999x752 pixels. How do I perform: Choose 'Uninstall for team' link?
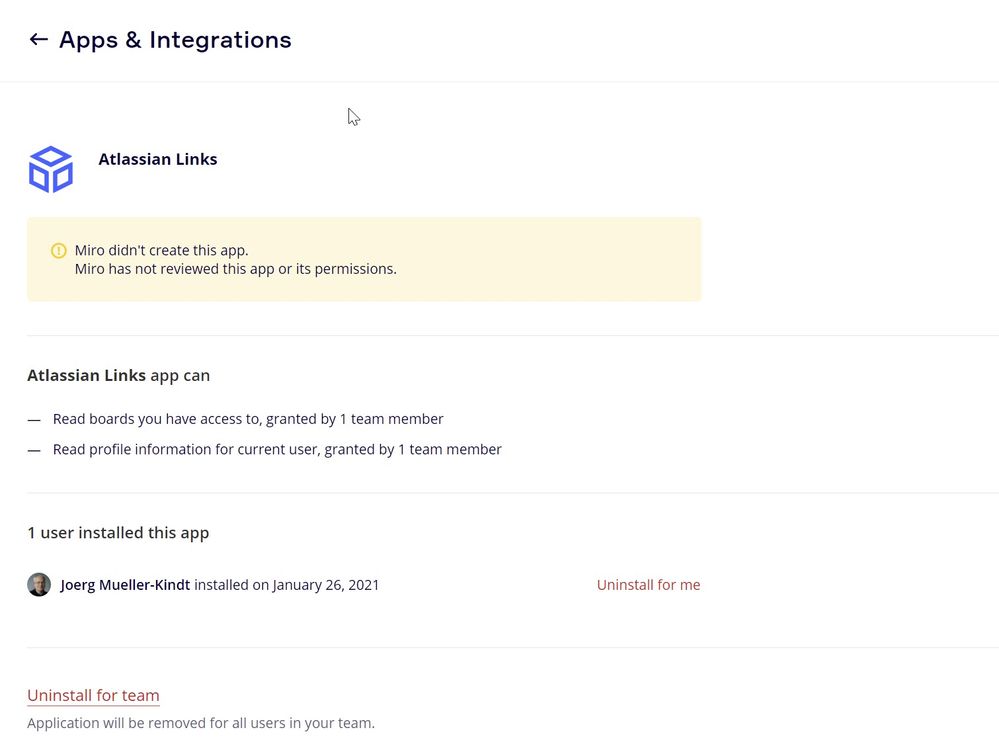pos(93,696)
